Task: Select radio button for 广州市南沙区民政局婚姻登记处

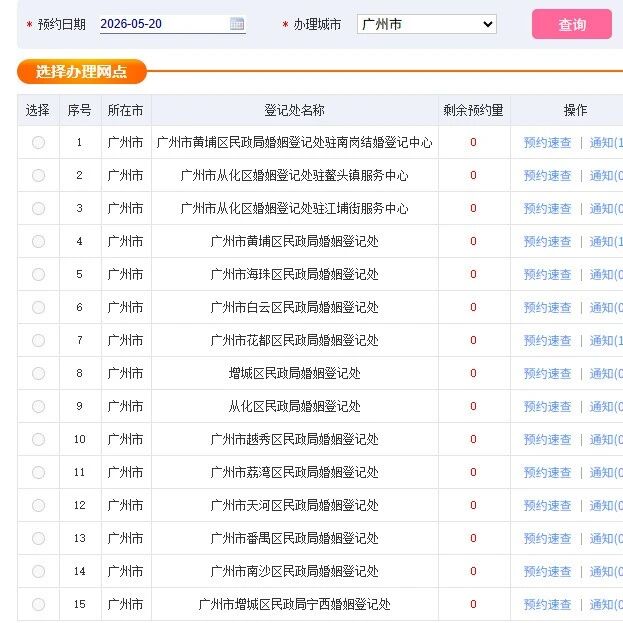Action: 39,571
